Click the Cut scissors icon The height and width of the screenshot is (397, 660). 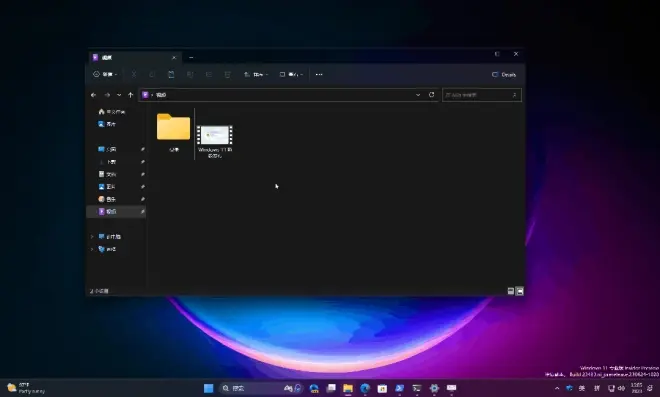[x=134, y=75]
